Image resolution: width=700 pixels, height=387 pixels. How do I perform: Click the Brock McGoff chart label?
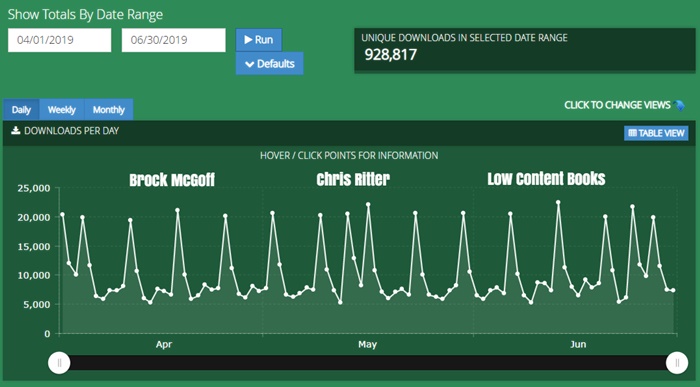tap(172, 180)
